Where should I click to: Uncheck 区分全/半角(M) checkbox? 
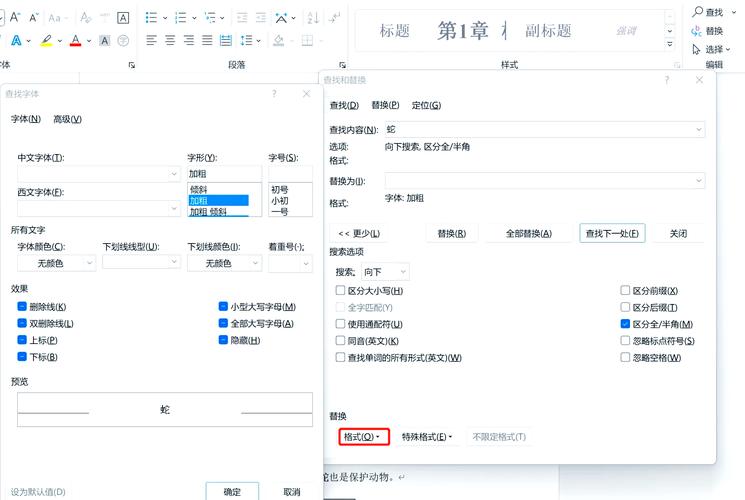625,324
